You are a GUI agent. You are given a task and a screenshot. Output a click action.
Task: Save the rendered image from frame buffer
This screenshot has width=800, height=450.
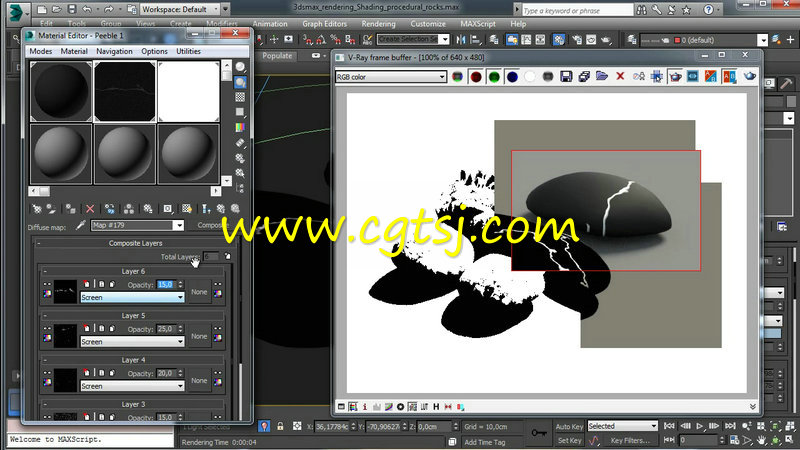coord(566,77)
